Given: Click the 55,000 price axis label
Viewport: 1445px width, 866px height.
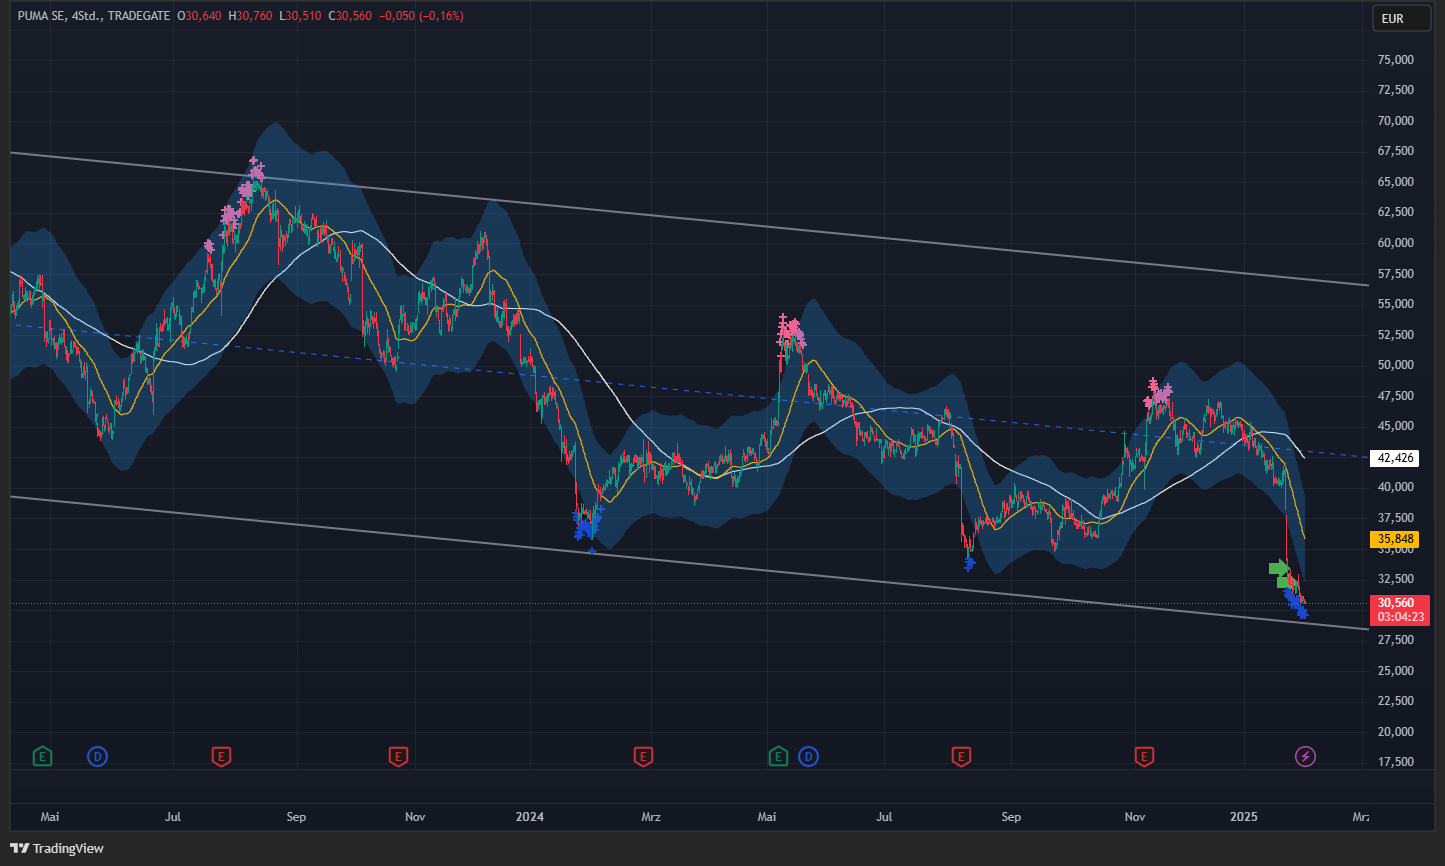Looking at the screenshot, I should [1395, 304].
